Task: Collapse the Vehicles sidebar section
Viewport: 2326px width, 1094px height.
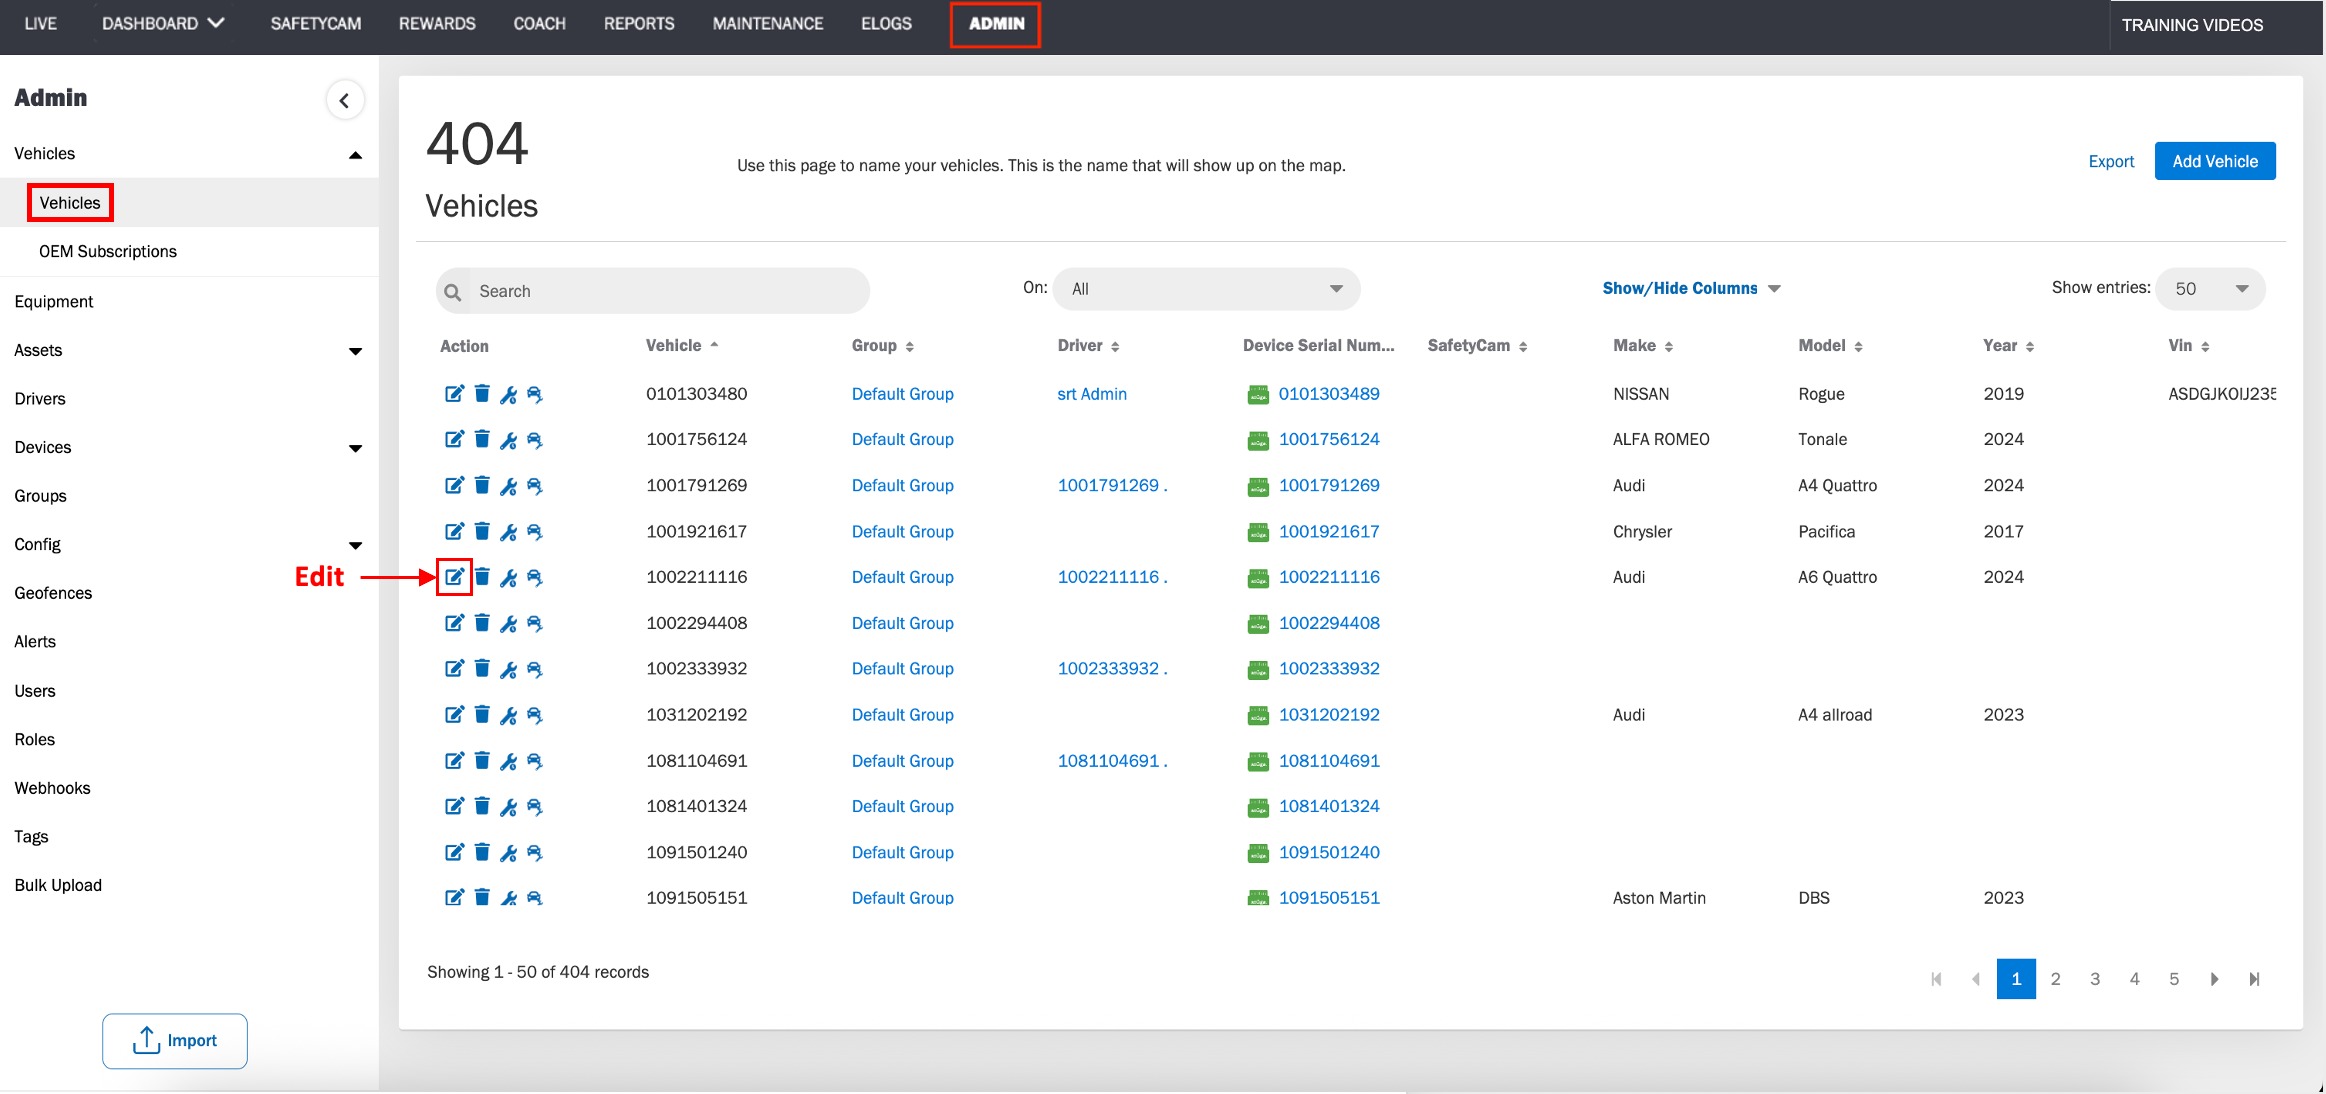Action: click(x=355, y=155)
